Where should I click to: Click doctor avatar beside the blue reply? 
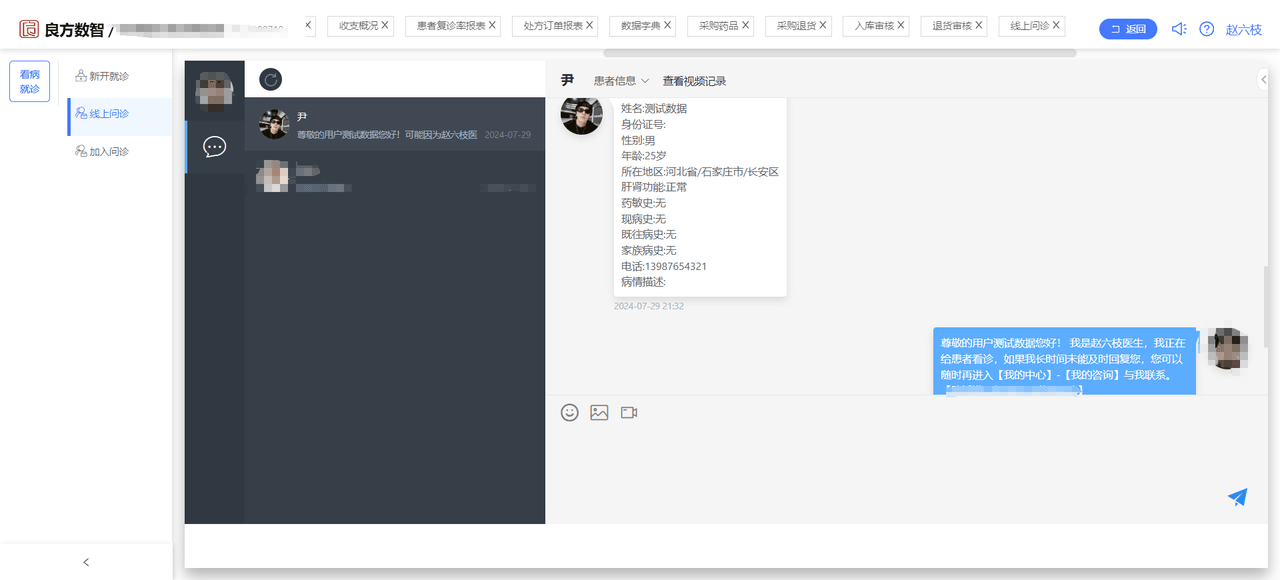pyautogui.click(x=1227, y=348)
